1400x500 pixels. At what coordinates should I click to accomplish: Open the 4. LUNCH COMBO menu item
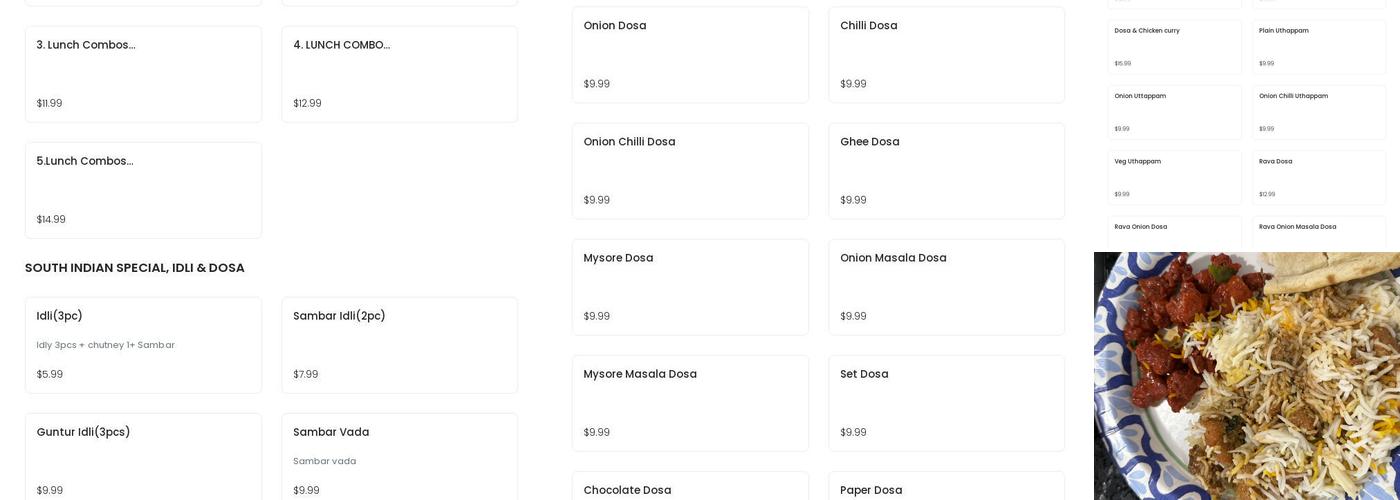(399, 74)
